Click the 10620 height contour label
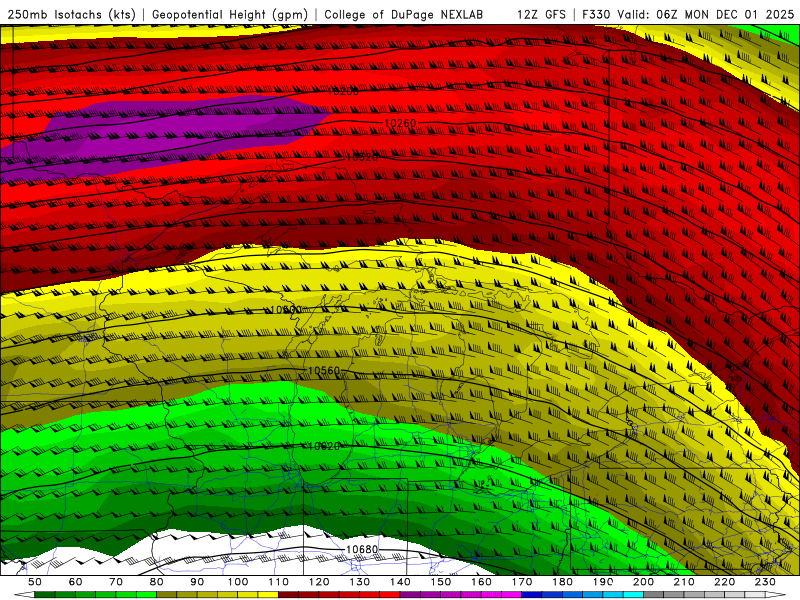The width and height of the screenshot is (800, 600). click(x=324, y=446)
